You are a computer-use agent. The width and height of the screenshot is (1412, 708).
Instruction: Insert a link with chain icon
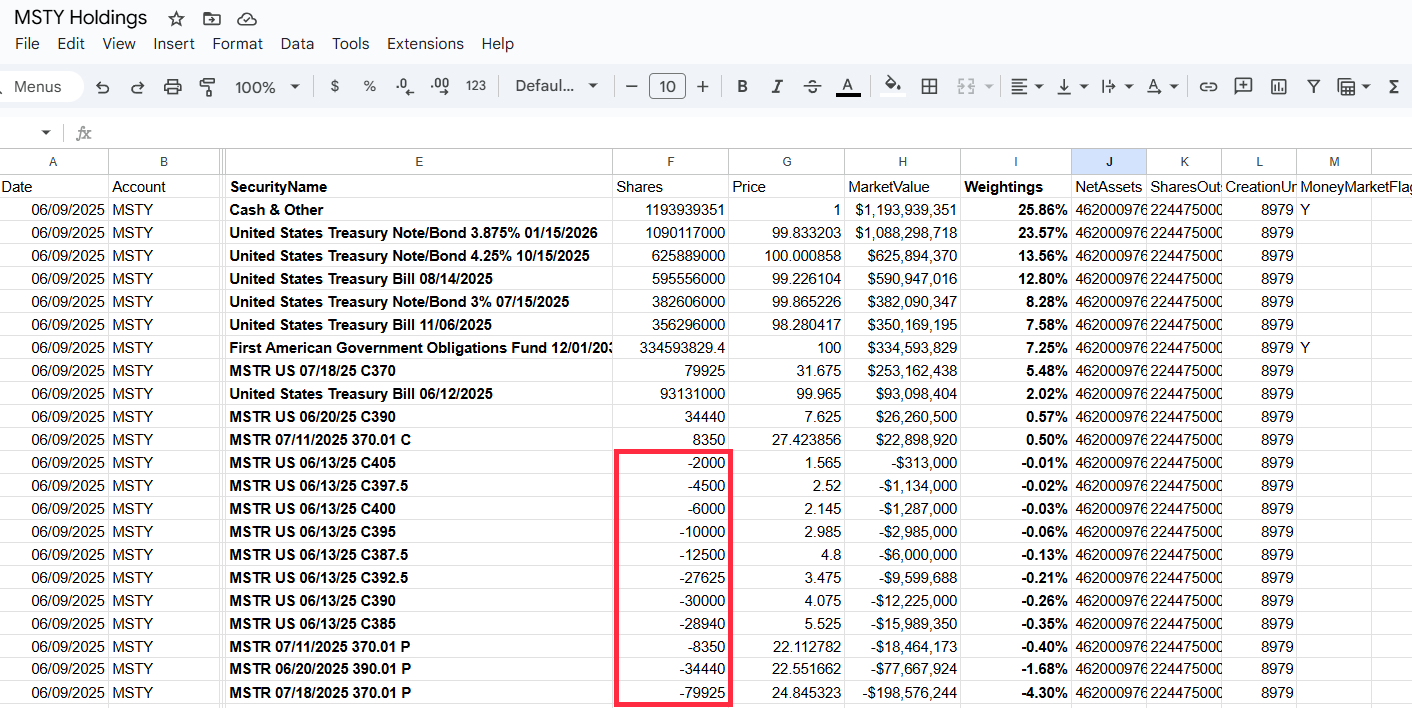(1208, 87)
